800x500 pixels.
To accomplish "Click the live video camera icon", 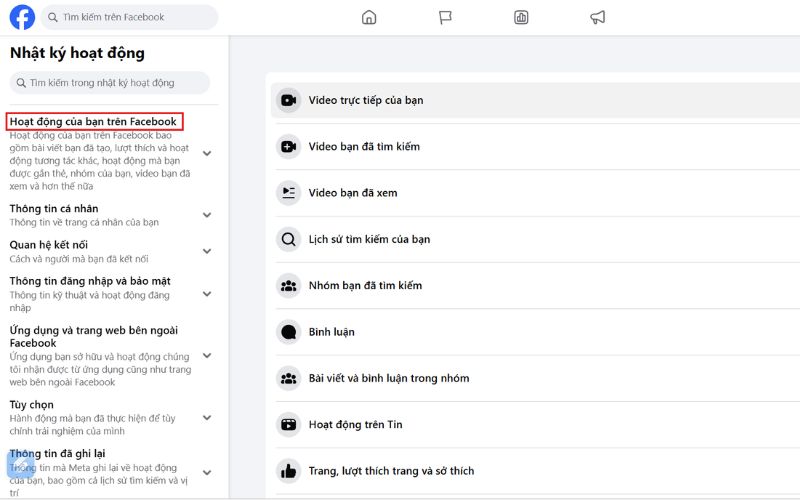I will pos(288,100).
